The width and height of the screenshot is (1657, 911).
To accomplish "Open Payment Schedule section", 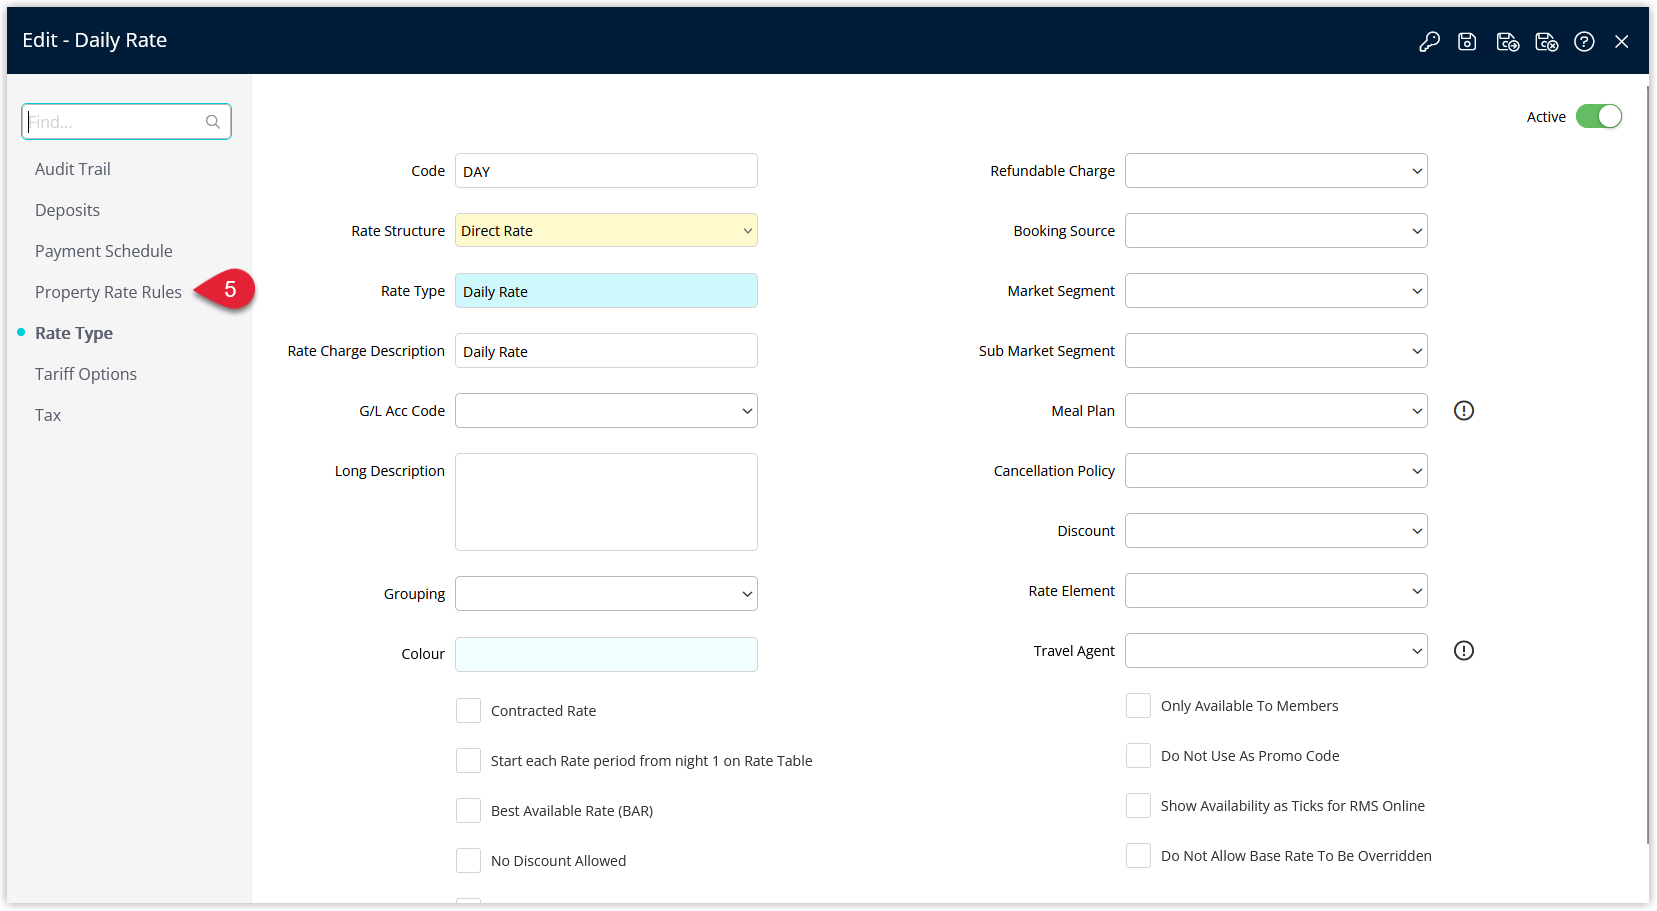I will click(104, 251).
